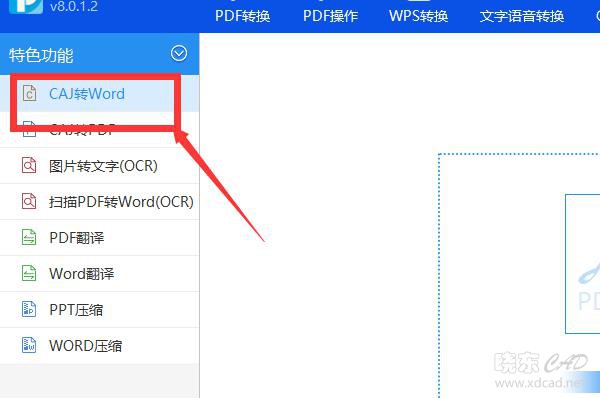Open 图片转文字(OCR) function
The width and height of the screenshot is (600, 398).
click(x=103, y=166)
